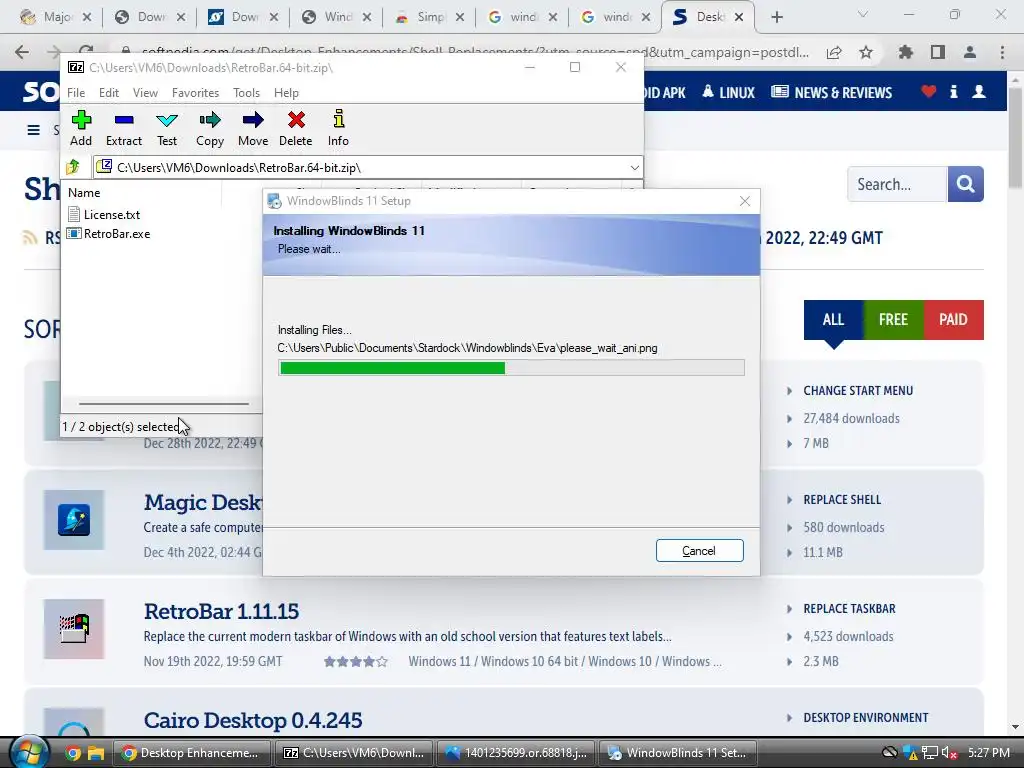Switch to WindowBlinds 11 Setup taskbar button
This screenshot has height=768, width=1024.
click(678, 753)
